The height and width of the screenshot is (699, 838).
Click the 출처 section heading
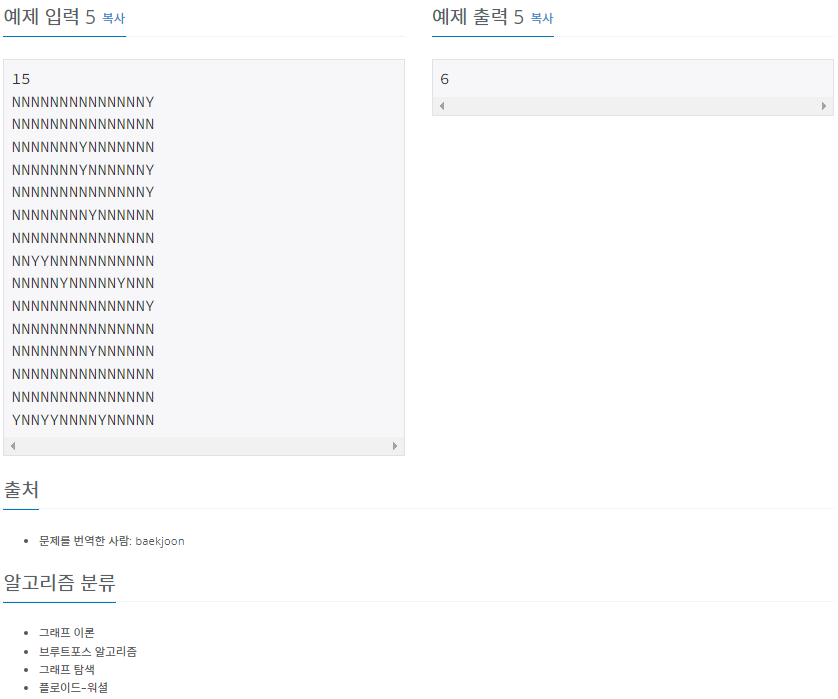(x=21, y=490)
